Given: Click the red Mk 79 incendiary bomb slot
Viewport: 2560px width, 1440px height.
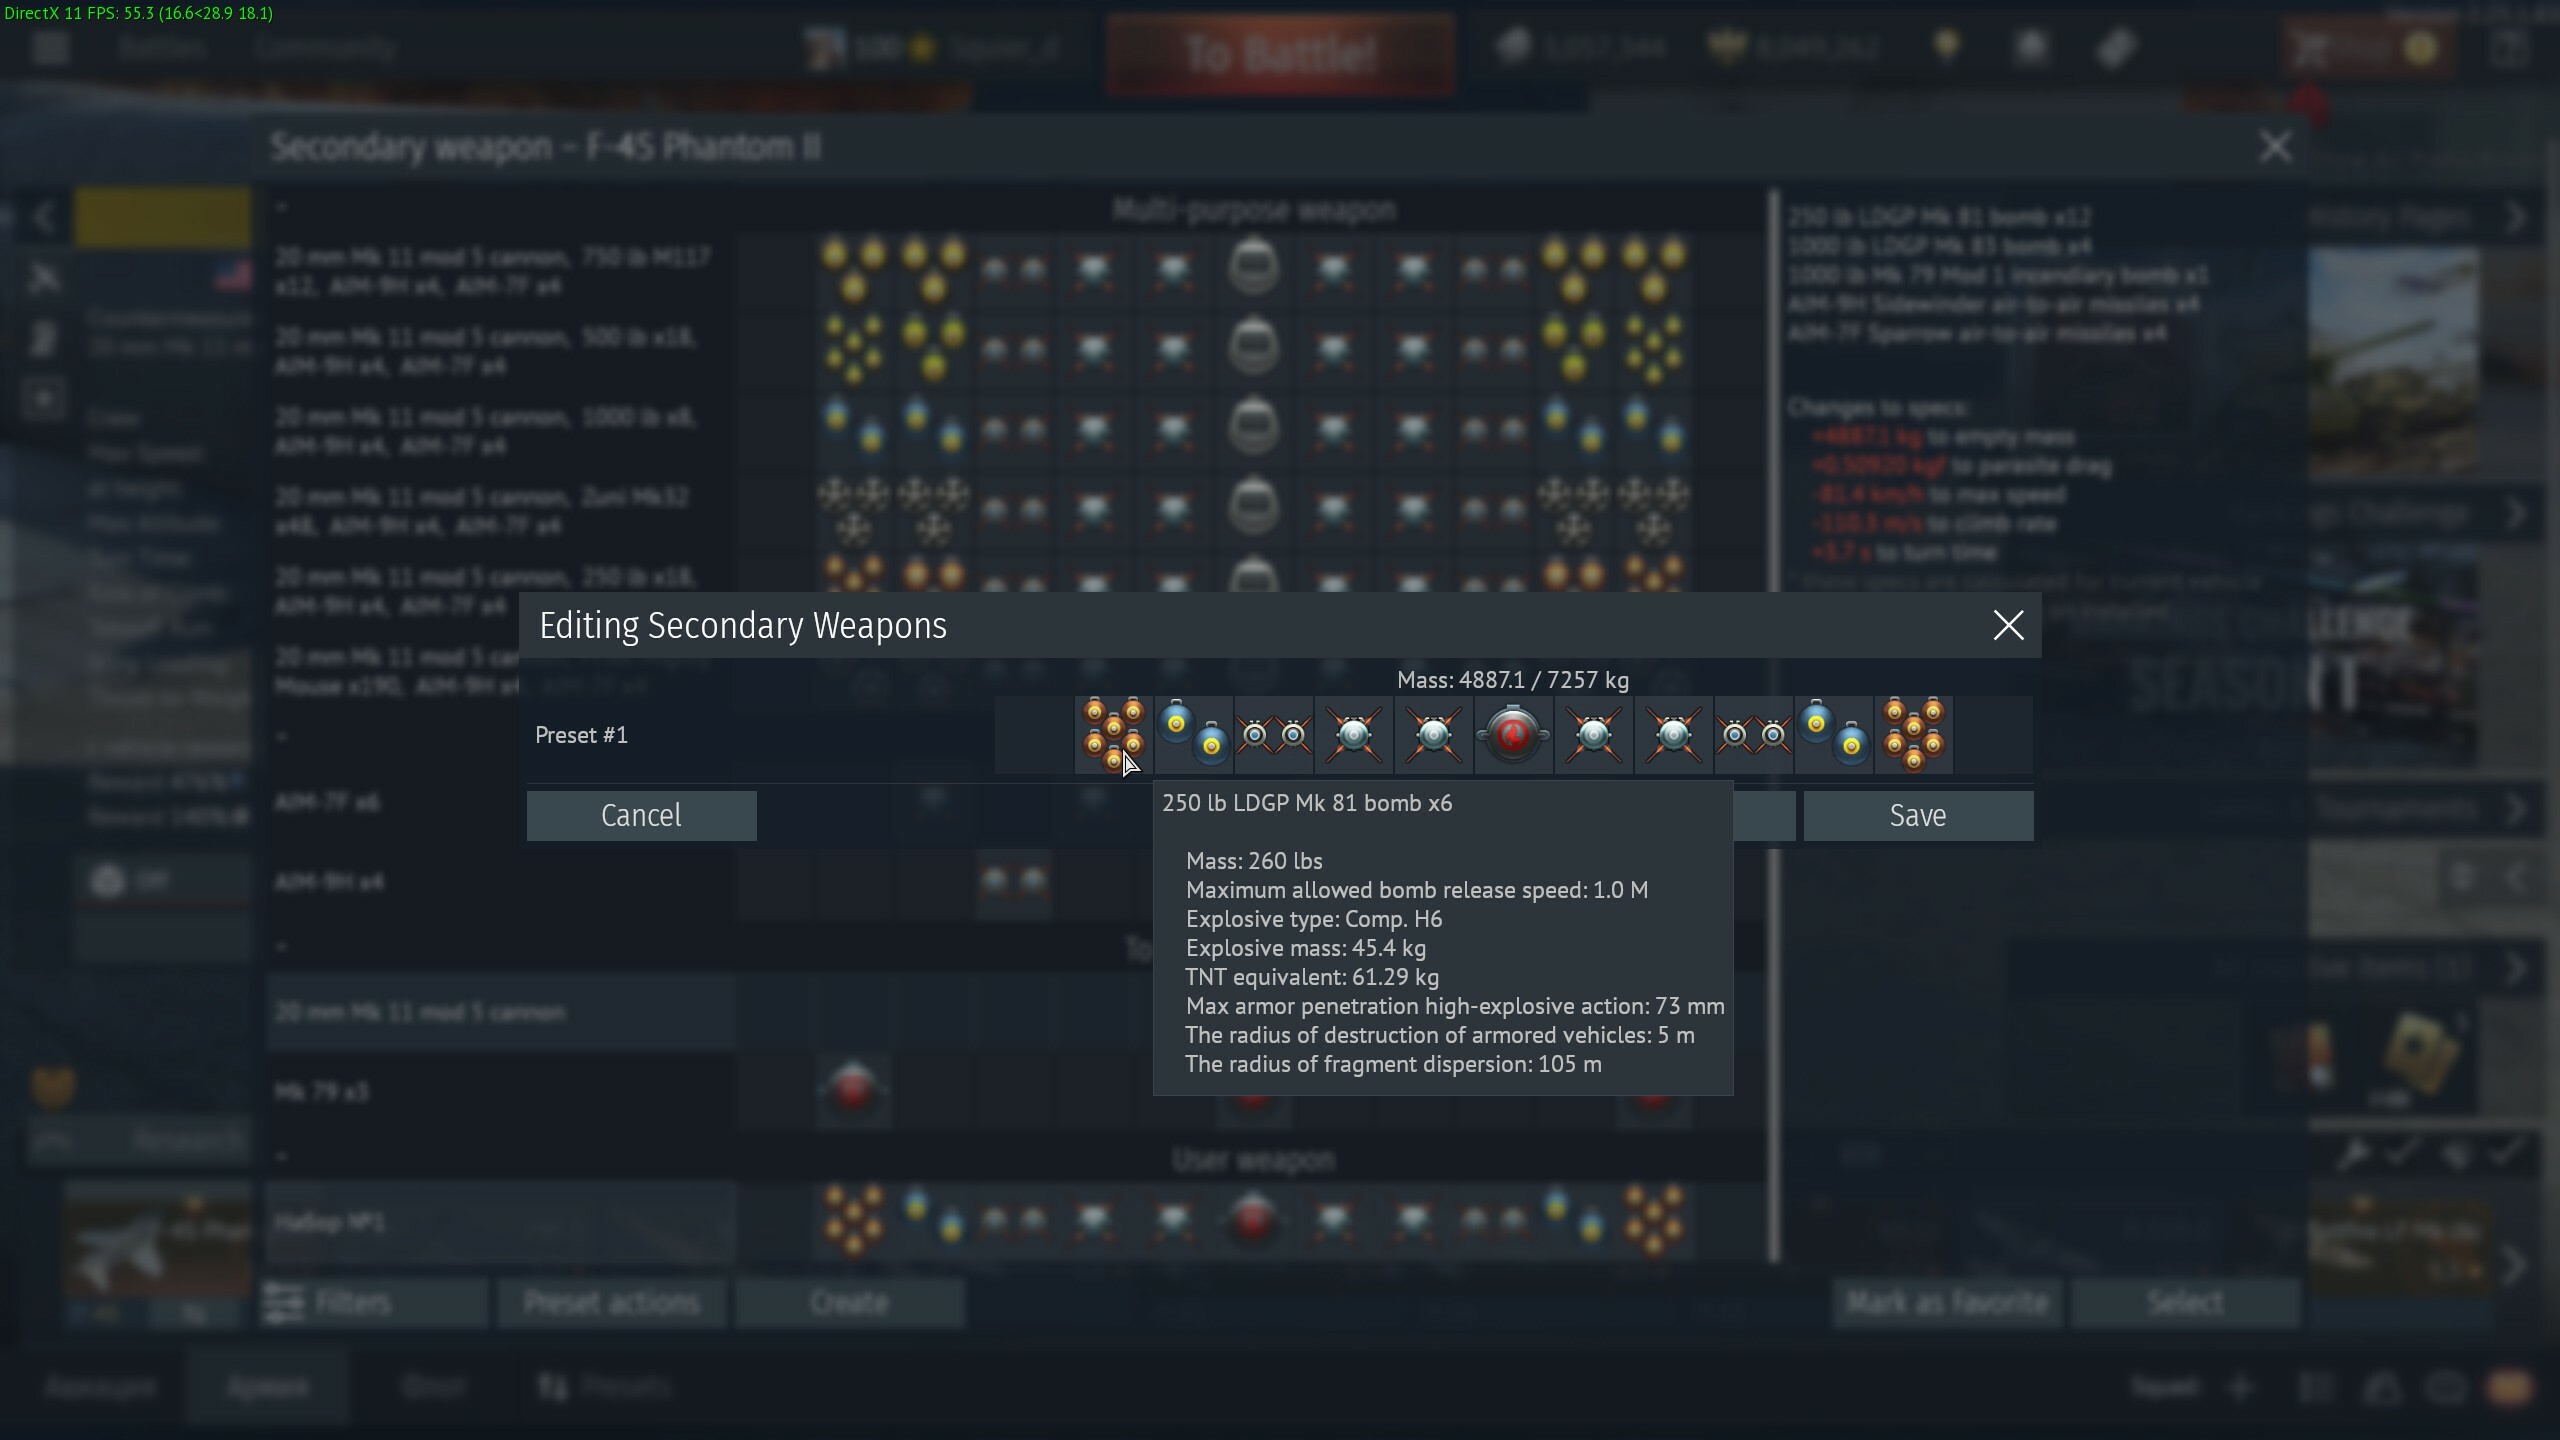Looking at the screenshot, I should (x=1513, y=735).
